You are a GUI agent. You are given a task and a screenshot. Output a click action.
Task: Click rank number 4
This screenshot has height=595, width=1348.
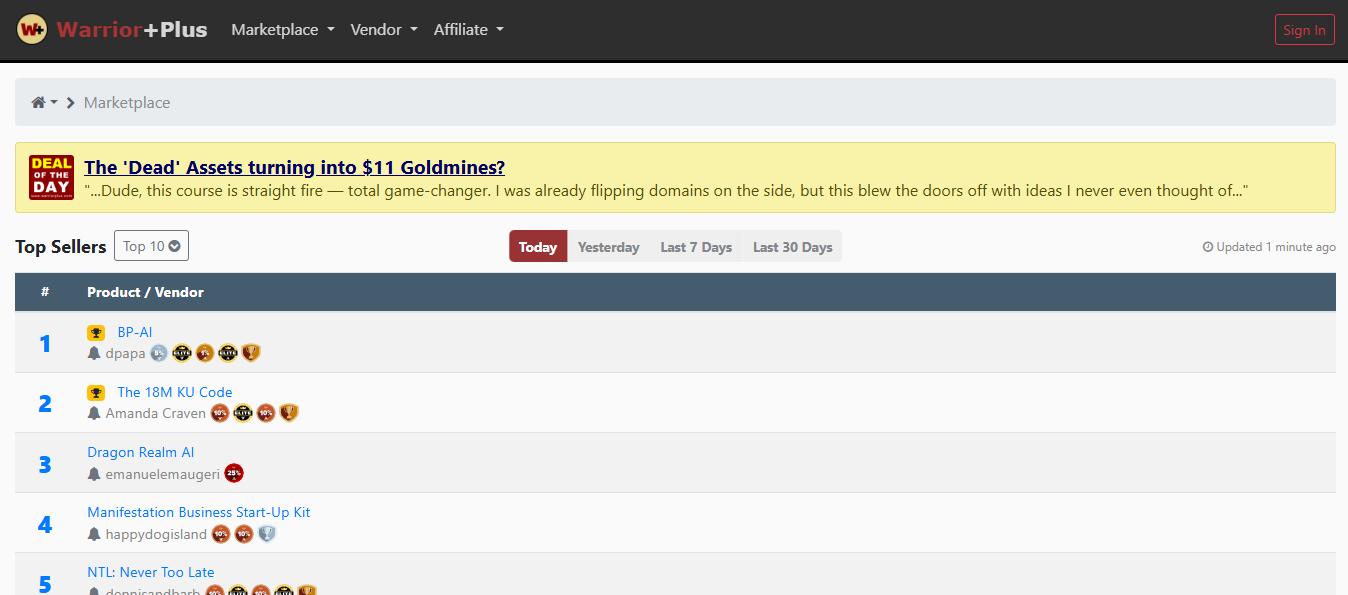[x=45, y=524]
